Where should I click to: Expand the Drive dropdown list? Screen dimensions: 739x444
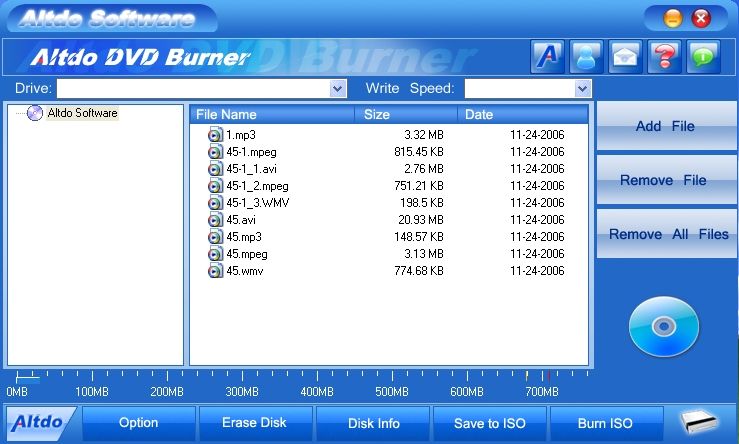(x=338, y=89)
